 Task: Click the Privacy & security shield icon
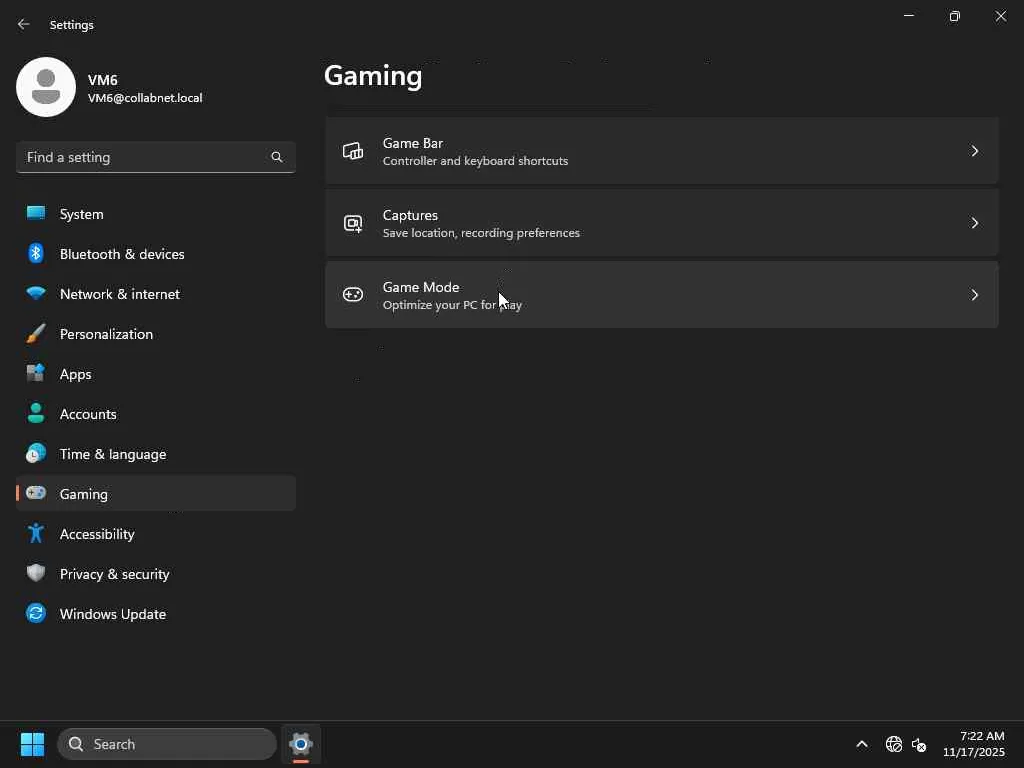coord(36,574)
